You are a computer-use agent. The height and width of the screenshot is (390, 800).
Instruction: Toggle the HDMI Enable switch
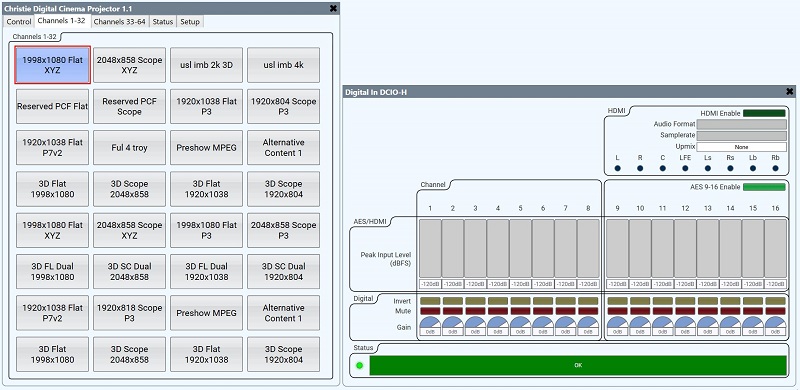click(x=764, y=113)
